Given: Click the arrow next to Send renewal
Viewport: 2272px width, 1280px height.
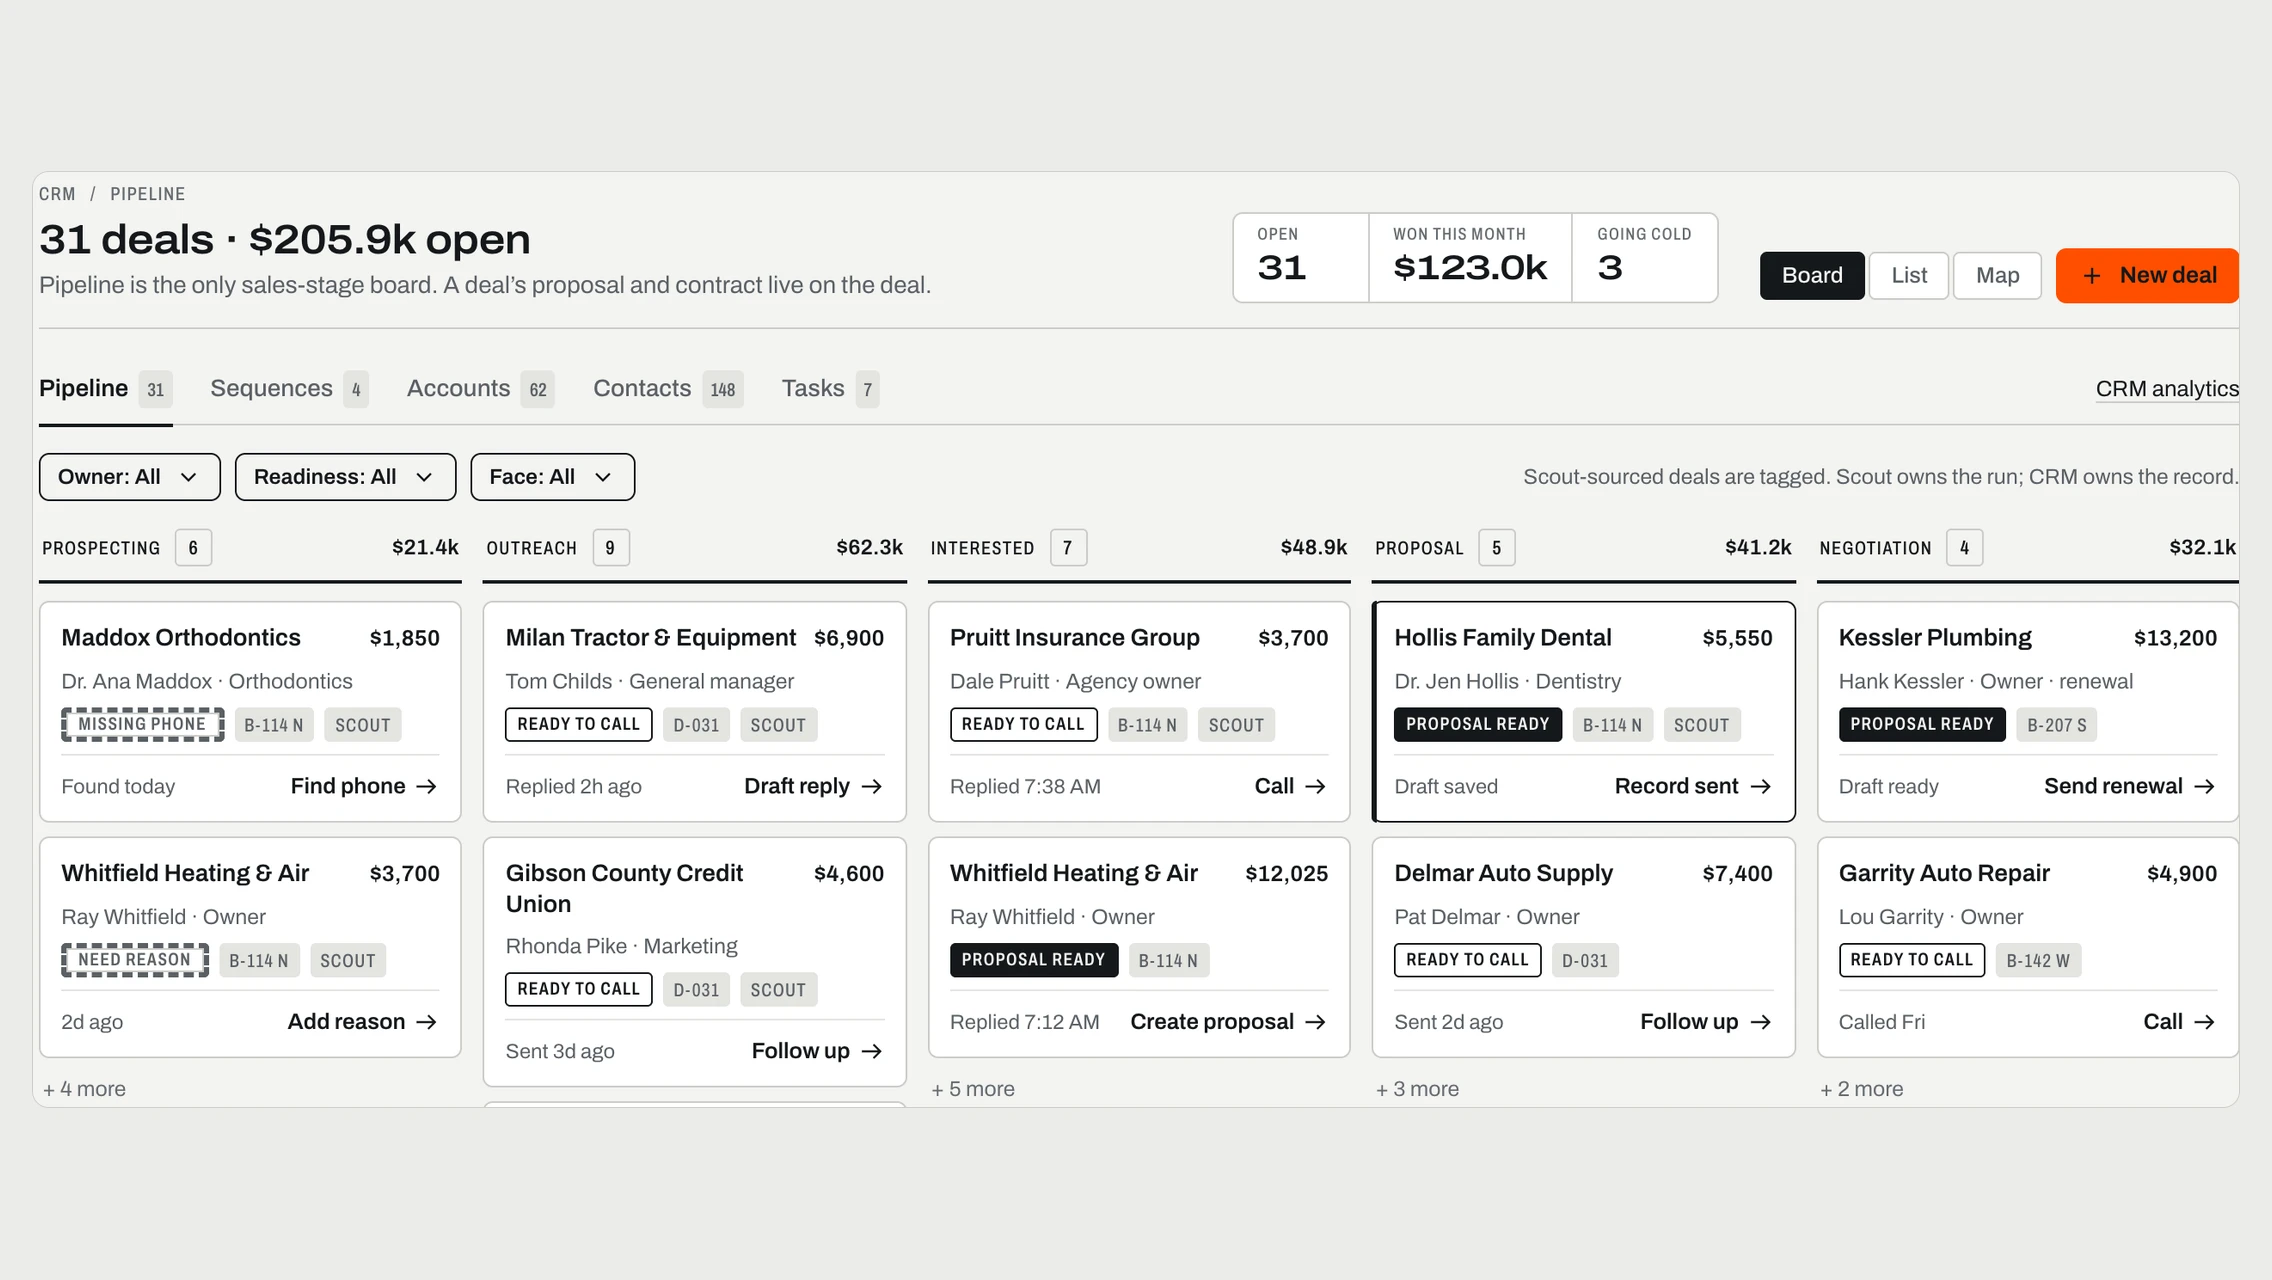Looking at the screenshot, I should (x=2204, y=787).
